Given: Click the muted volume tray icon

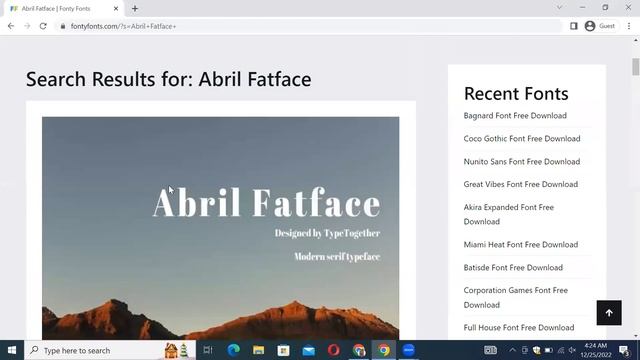Looking at the screenshot, I should click(x=572, y=350).
